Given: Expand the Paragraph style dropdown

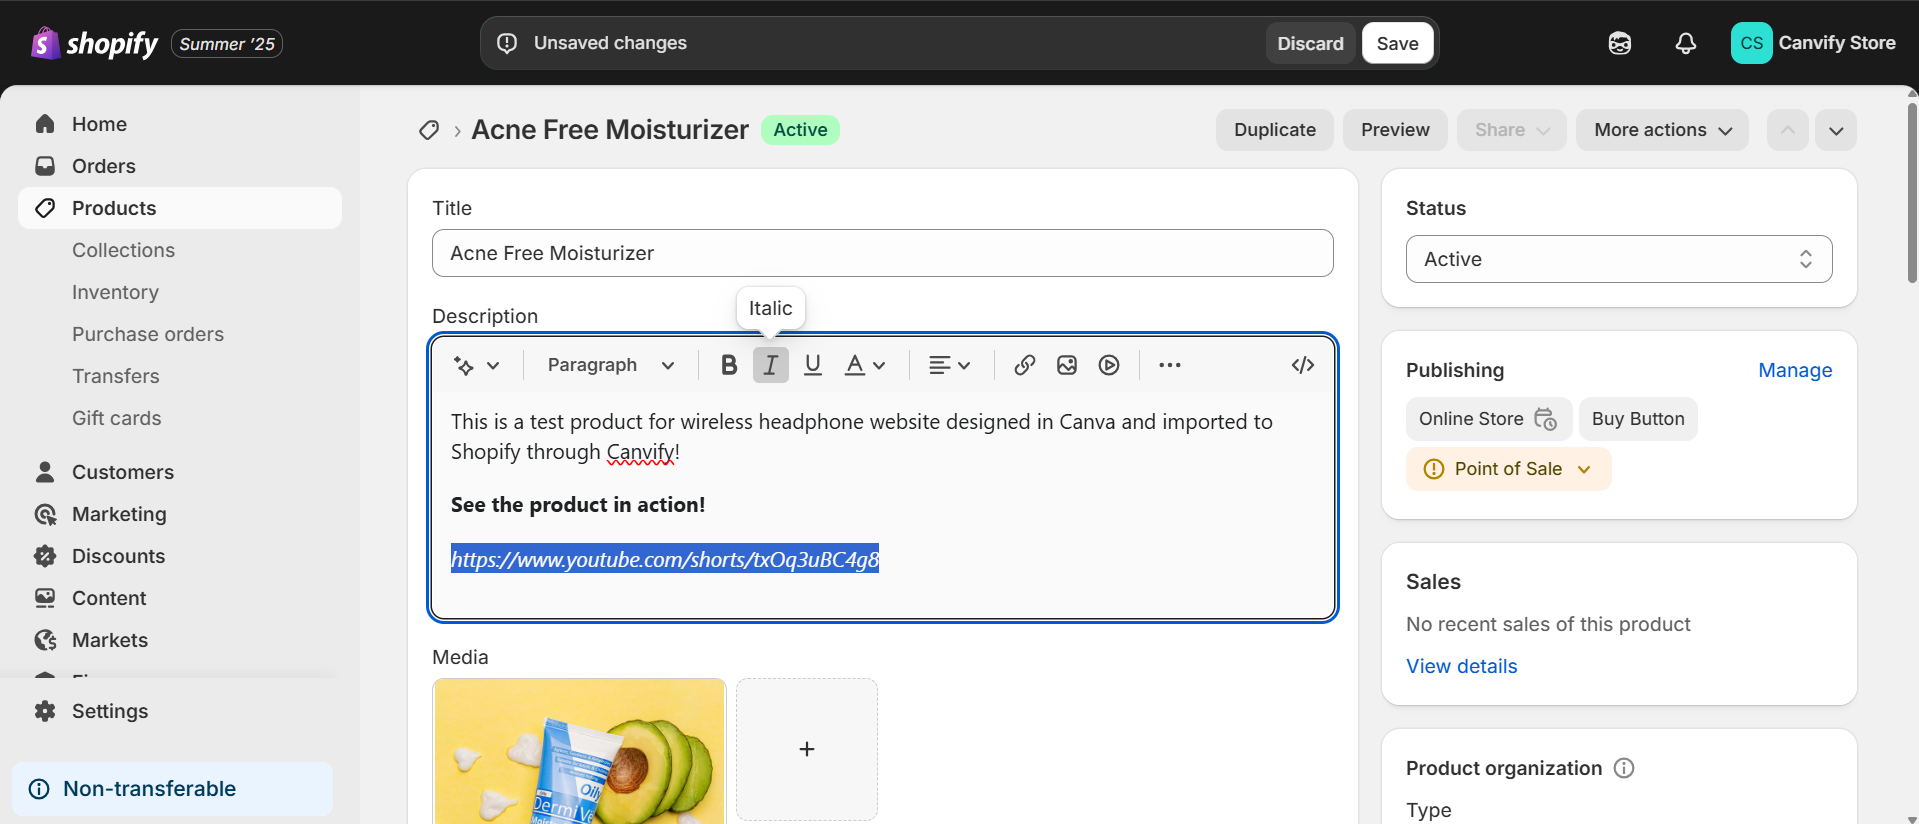Looking at the screenshot, I should tap(610, 365).
